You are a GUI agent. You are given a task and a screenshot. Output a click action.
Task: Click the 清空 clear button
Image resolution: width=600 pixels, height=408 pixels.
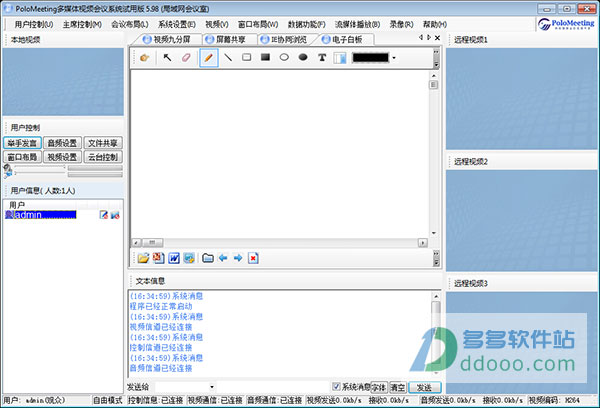click(x=398, y=387)
